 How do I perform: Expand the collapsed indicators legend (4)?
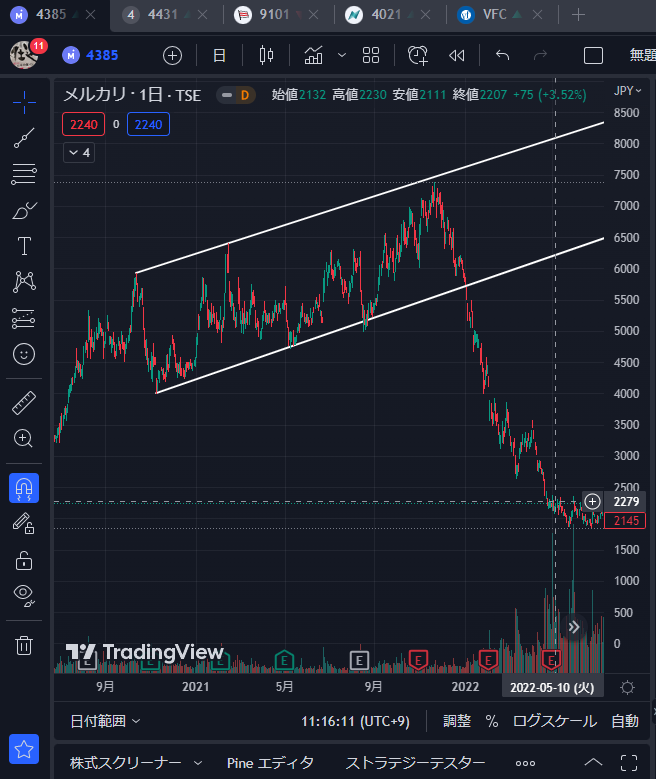[x=79, y=153]
